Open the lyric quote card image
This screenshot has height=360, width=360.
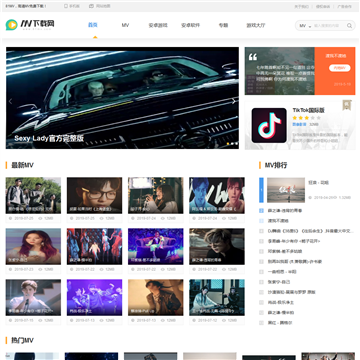coord(280,71)
